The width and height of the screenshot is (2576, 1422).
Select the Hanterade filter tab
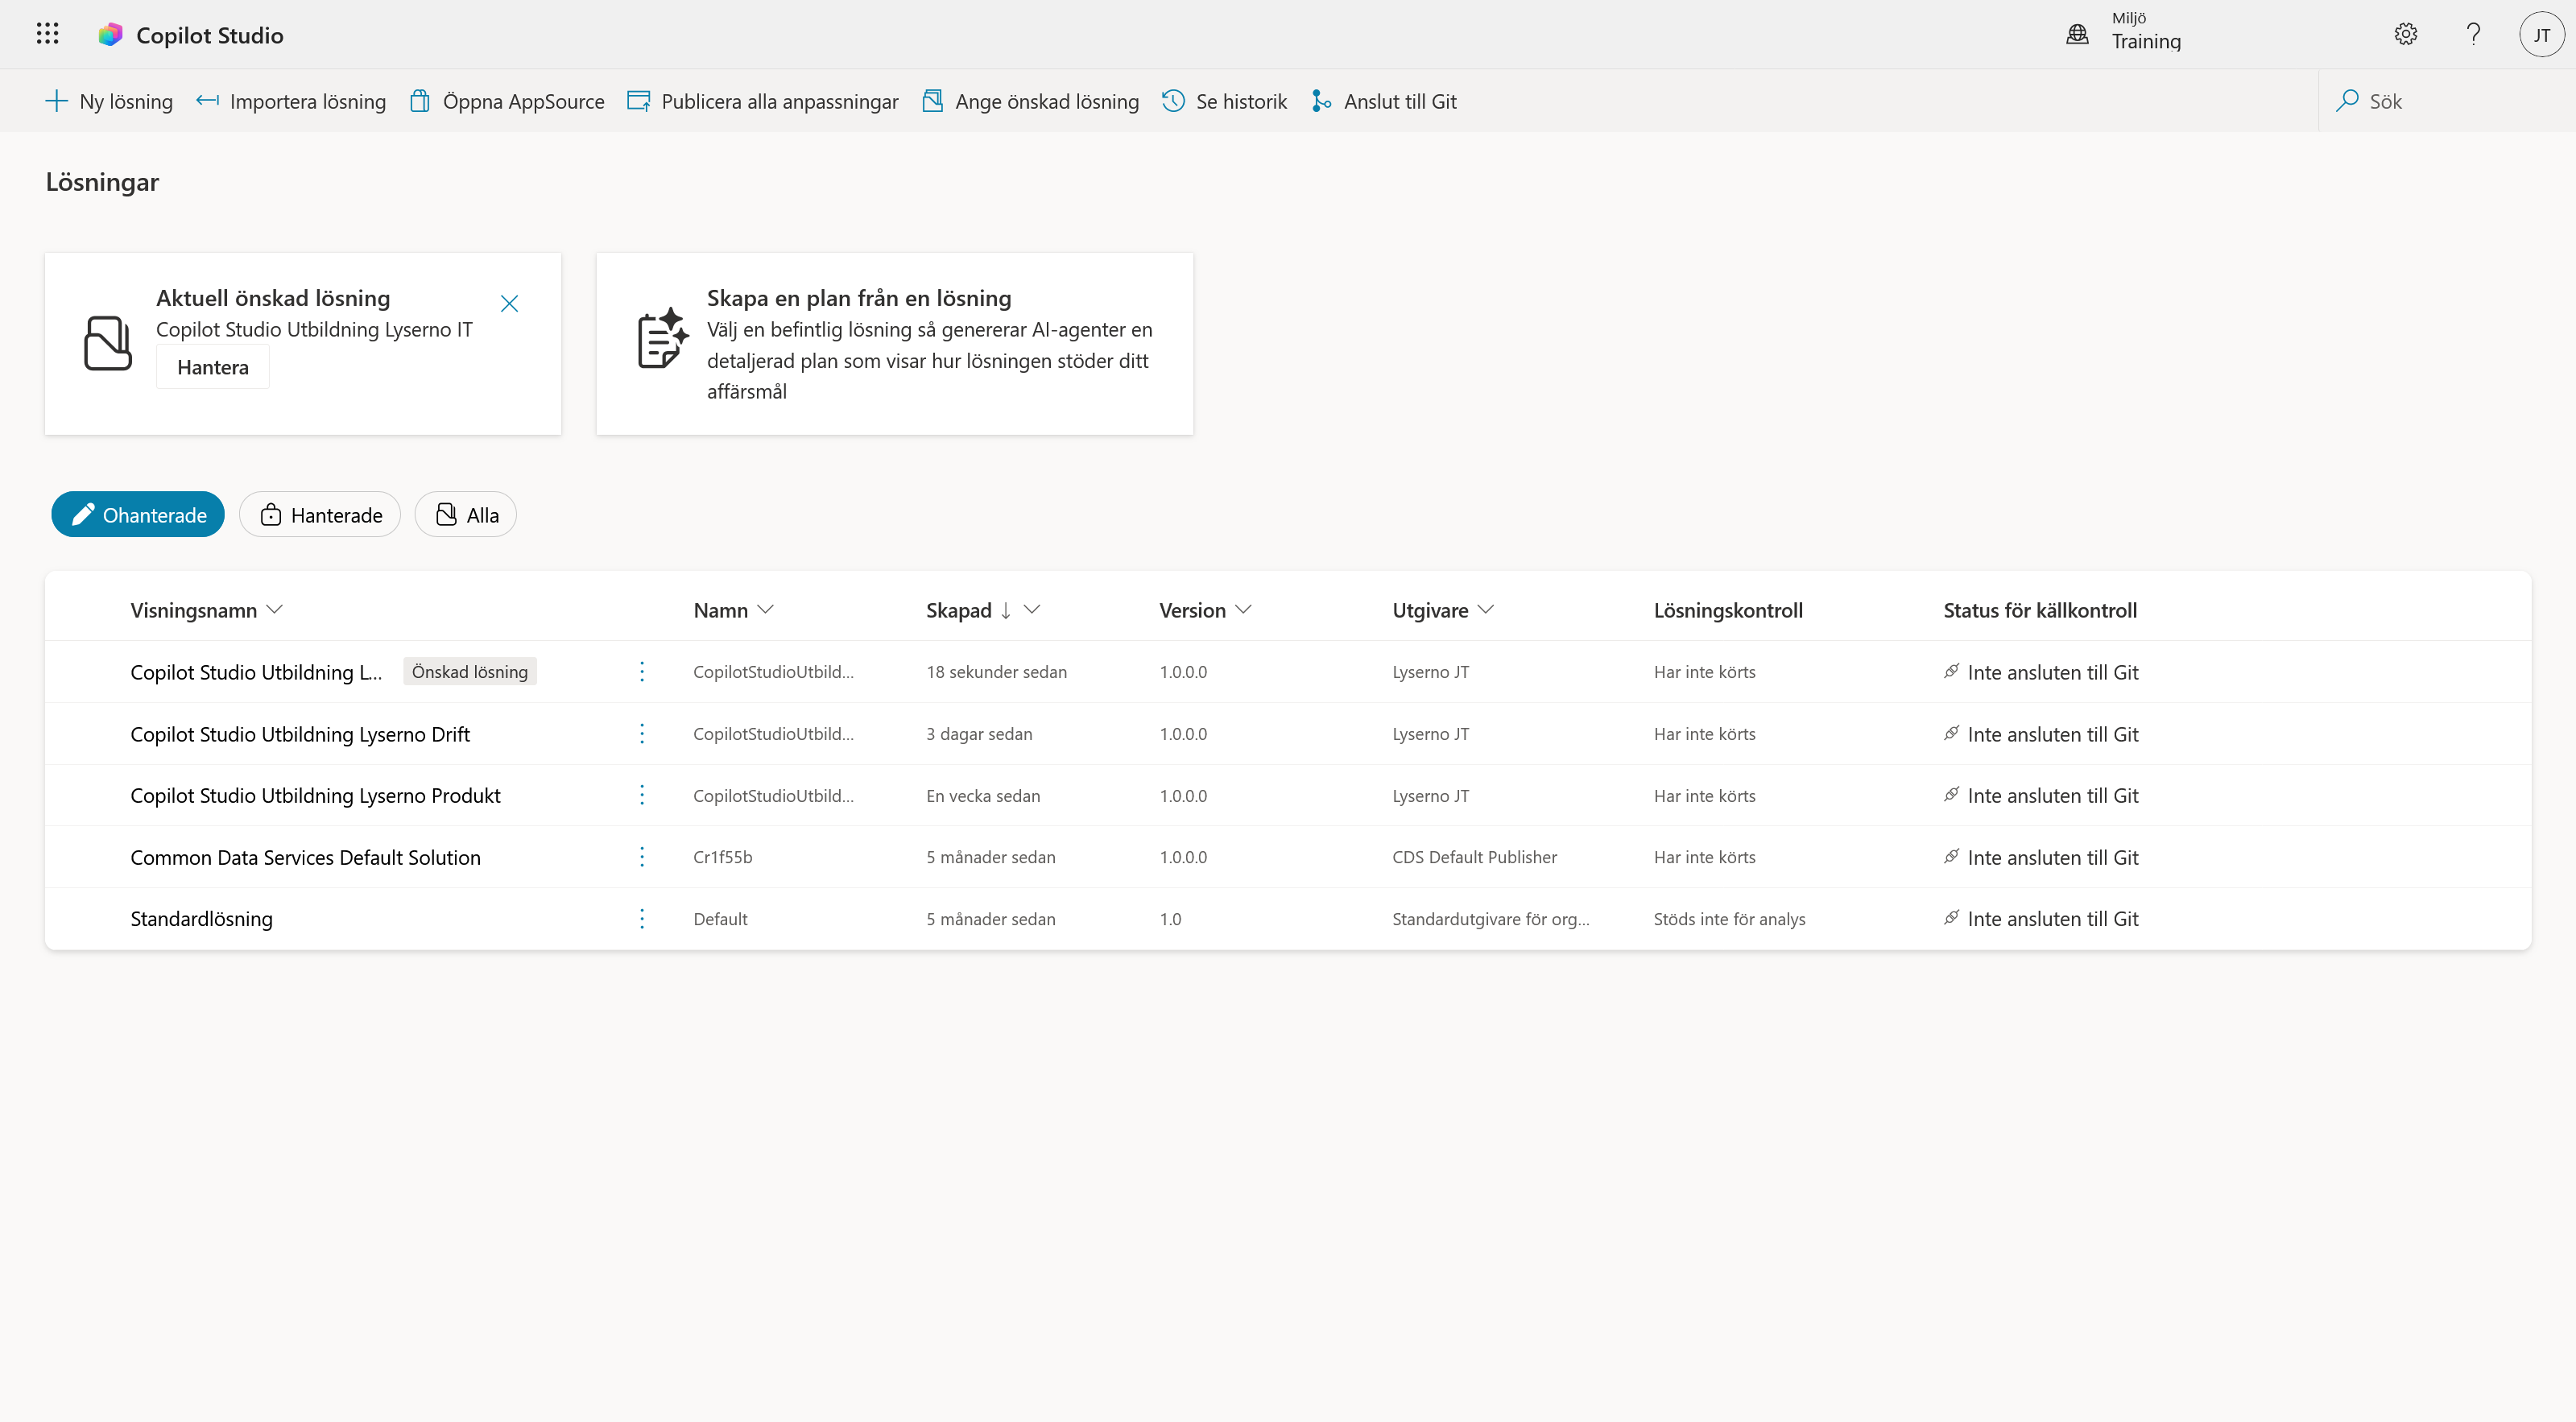[320, 514]
